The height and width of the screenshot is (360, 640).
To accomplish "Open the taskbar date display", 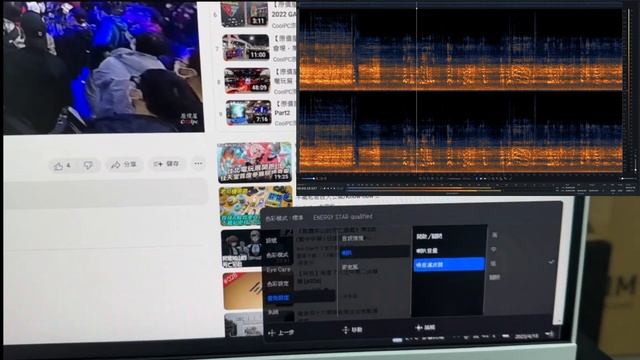I will pos(527,336).
